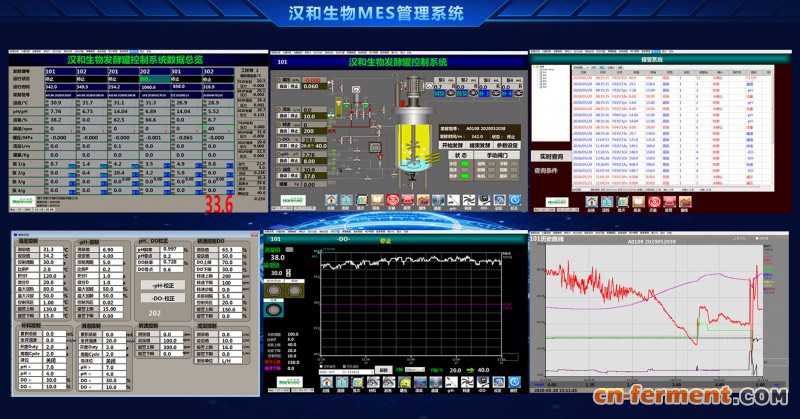The image size is (800, 419).
Task: Click 120.0 field in temperature control settings
Action: (x=51, y=276)
